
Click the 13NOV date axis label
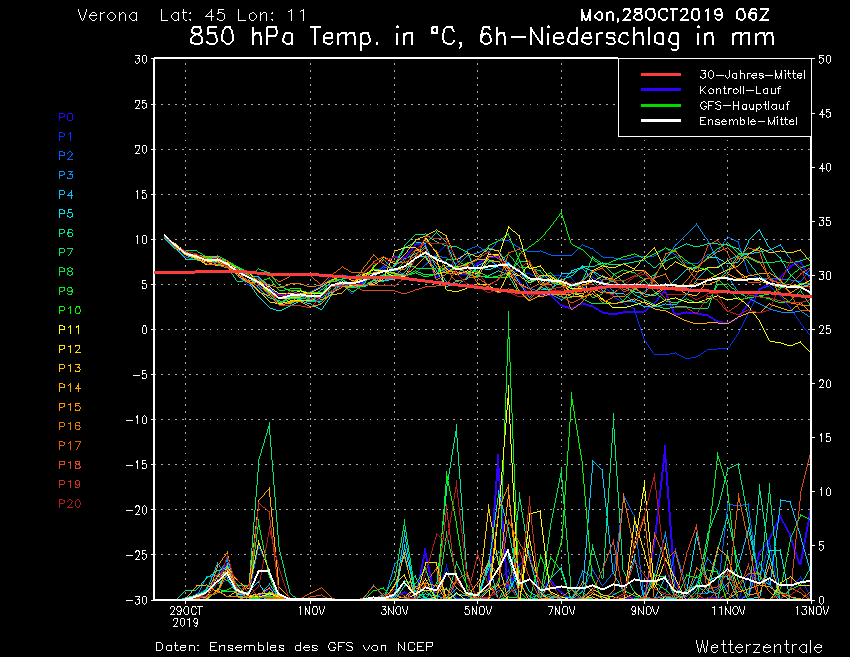[812, 611]
